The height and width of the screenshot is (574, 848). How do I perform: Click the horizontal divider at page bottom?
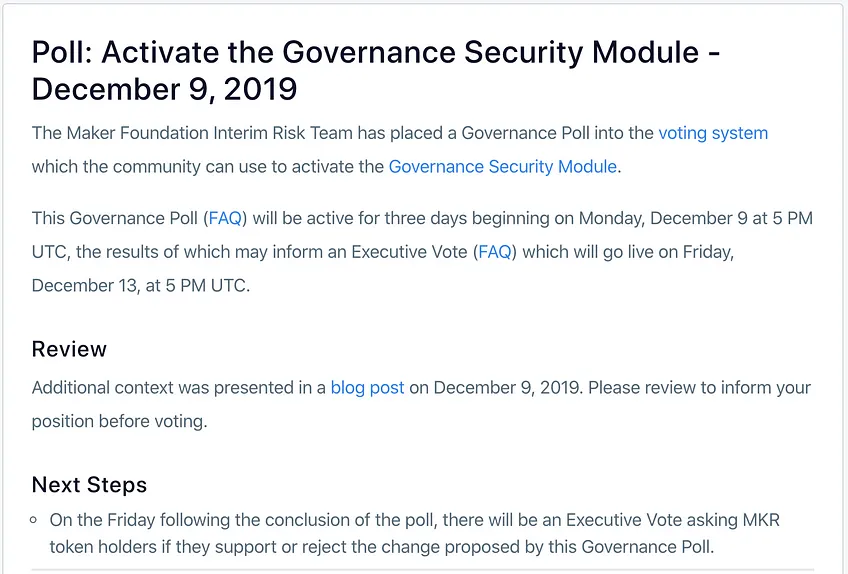(x=422, y=569)
